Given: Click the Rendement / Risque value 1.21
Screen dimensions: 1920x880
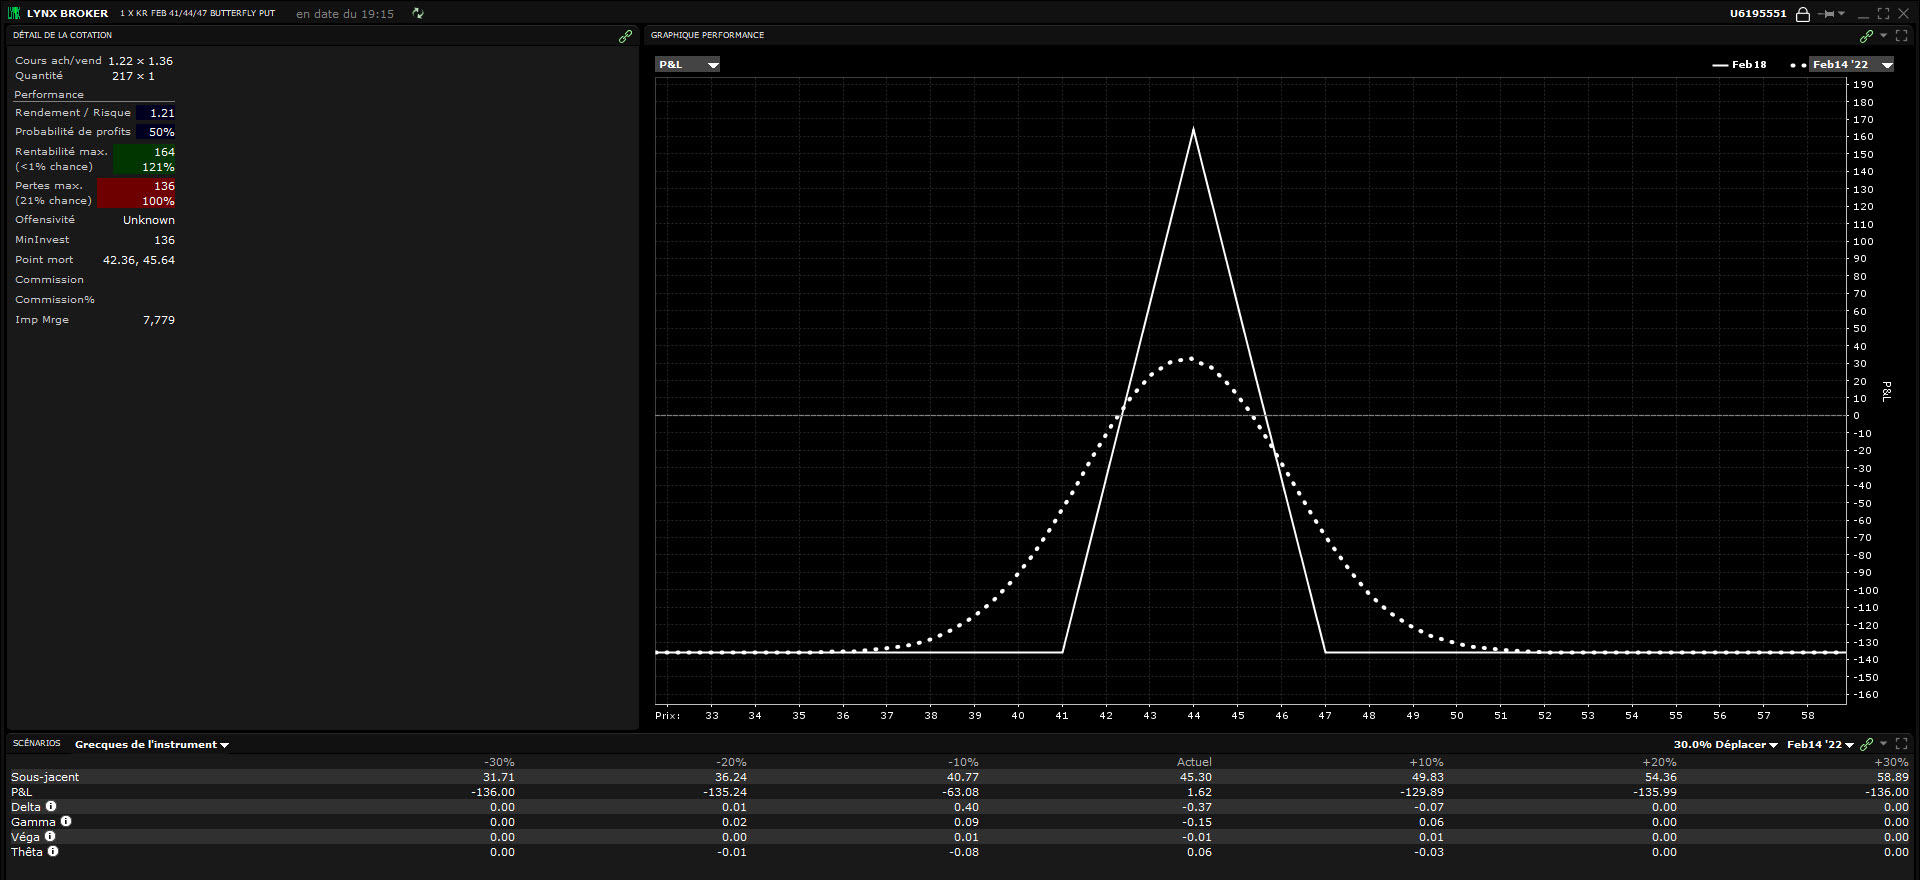Looking at the screenshot, I should pyautogui.click(x=162, y=113).
